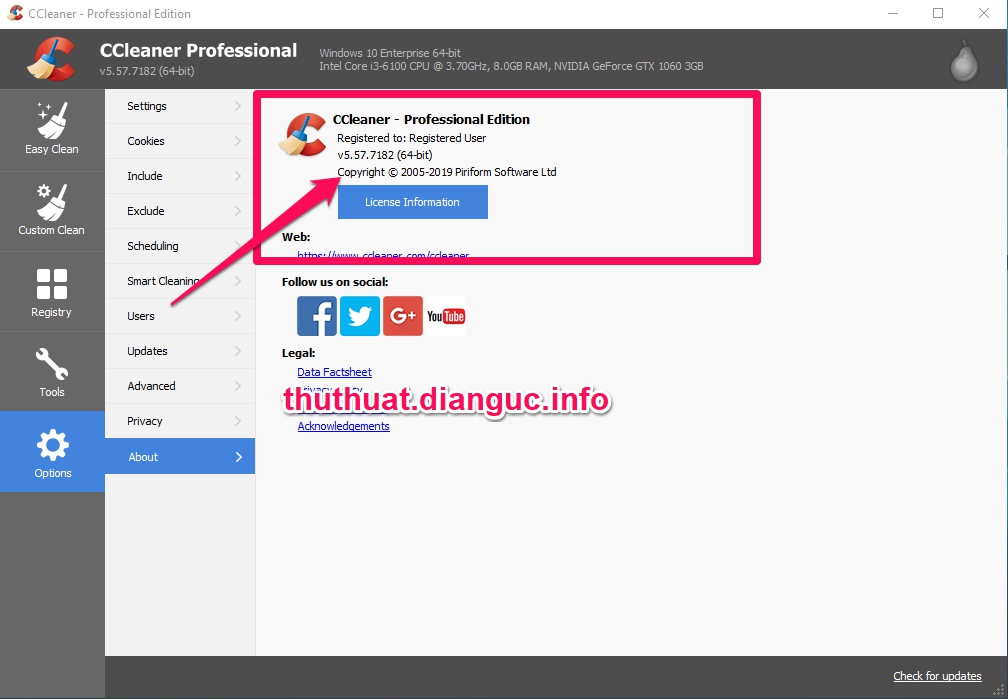Click chevron next to Privacy
The width and height of the screenshot is (1008, 699).
click(238, 421)
